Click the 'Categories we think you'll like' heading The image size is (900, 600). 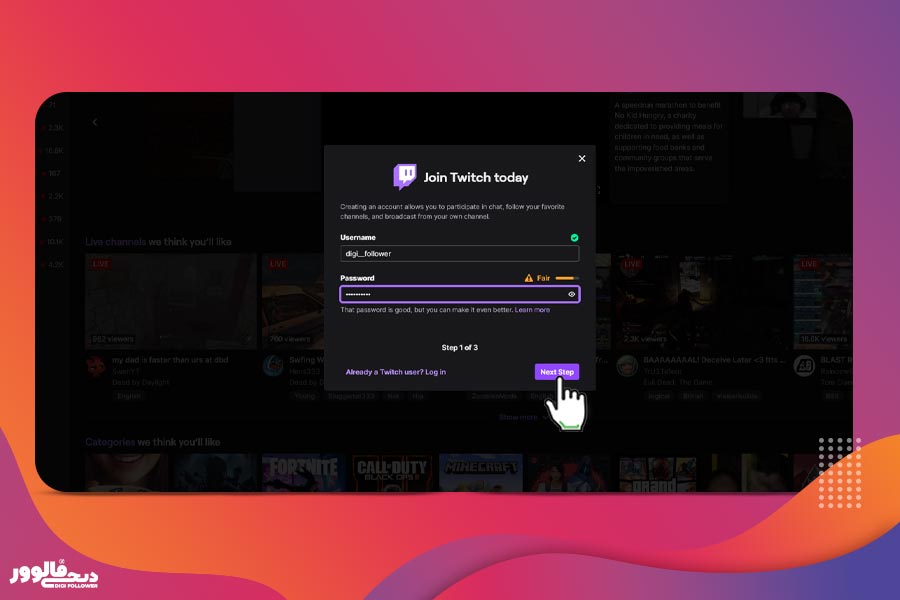153,442
